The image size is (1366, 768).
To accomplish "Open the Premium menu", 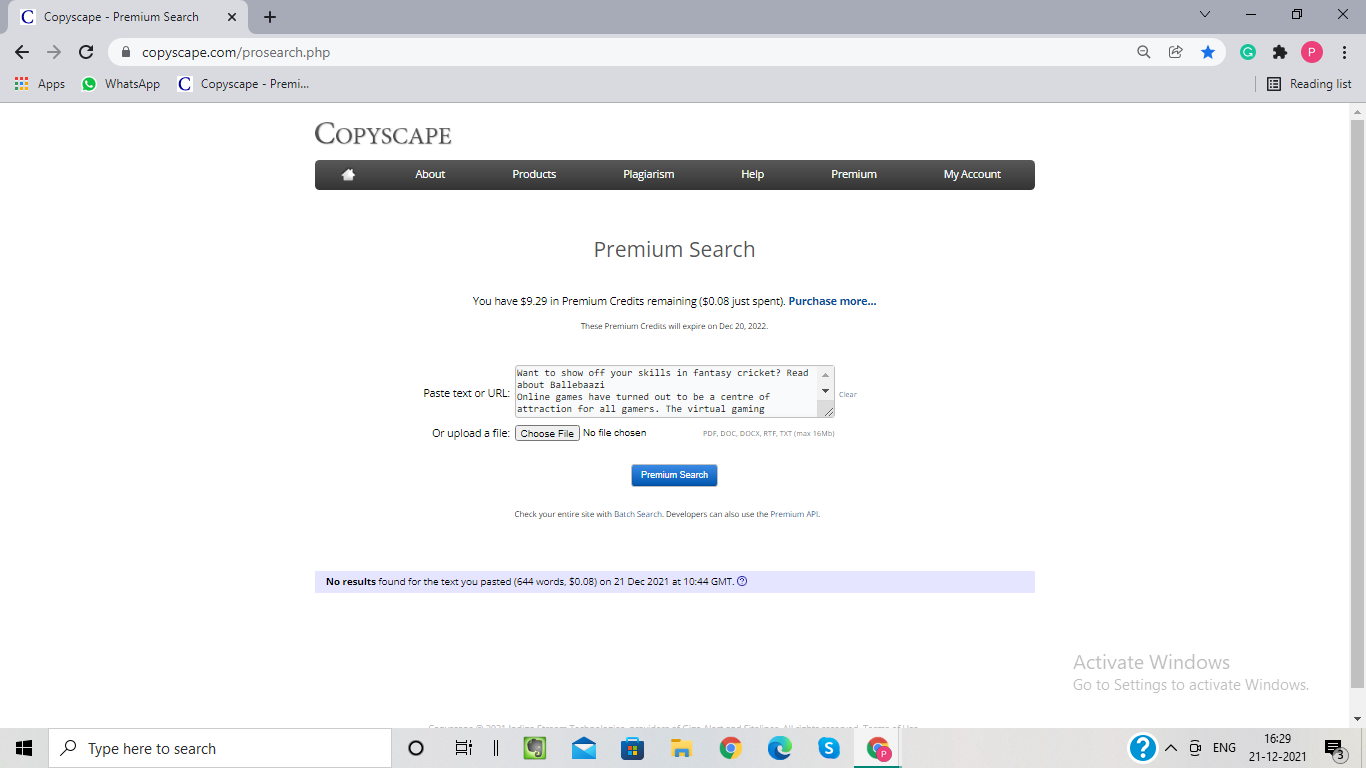I will pos(854,174).
